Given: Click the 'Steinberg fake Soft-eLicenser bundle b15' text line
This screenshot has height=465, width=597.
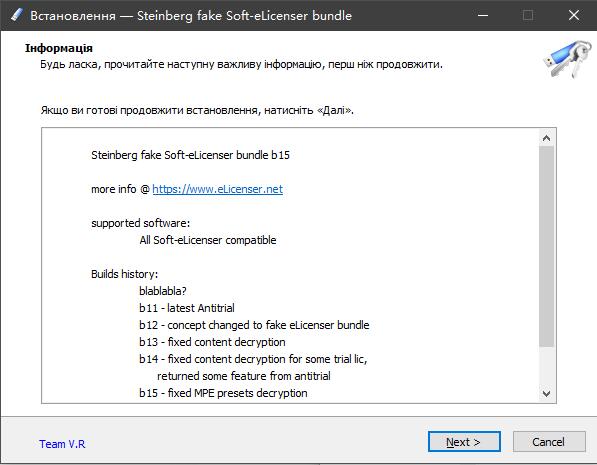Looking at the screenshot, I should 190,155.
